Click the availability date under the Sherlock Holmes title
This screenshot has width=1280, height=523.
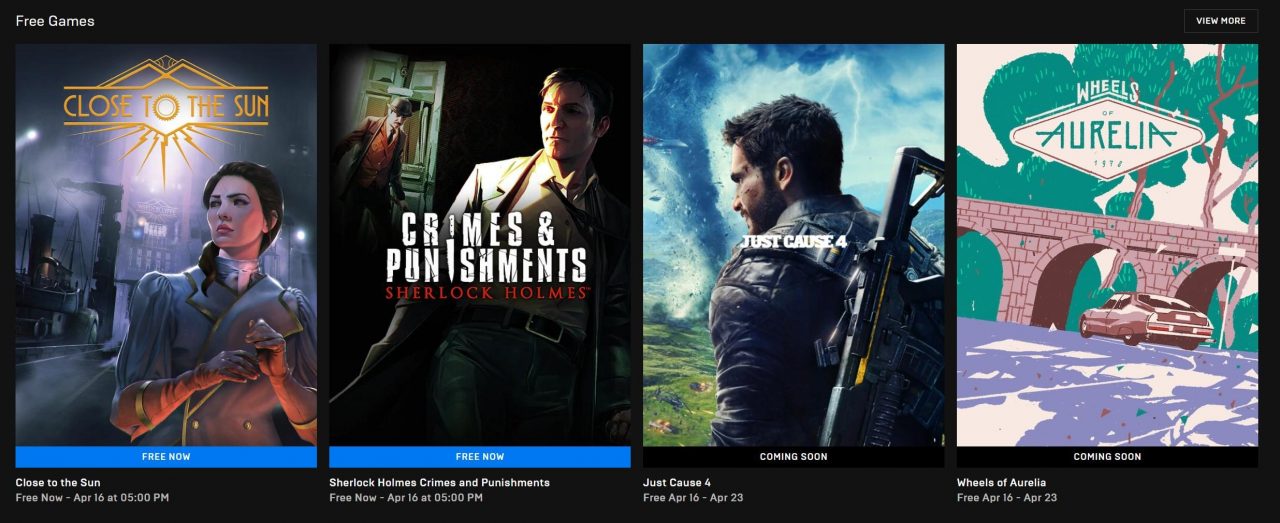[406, 498]
